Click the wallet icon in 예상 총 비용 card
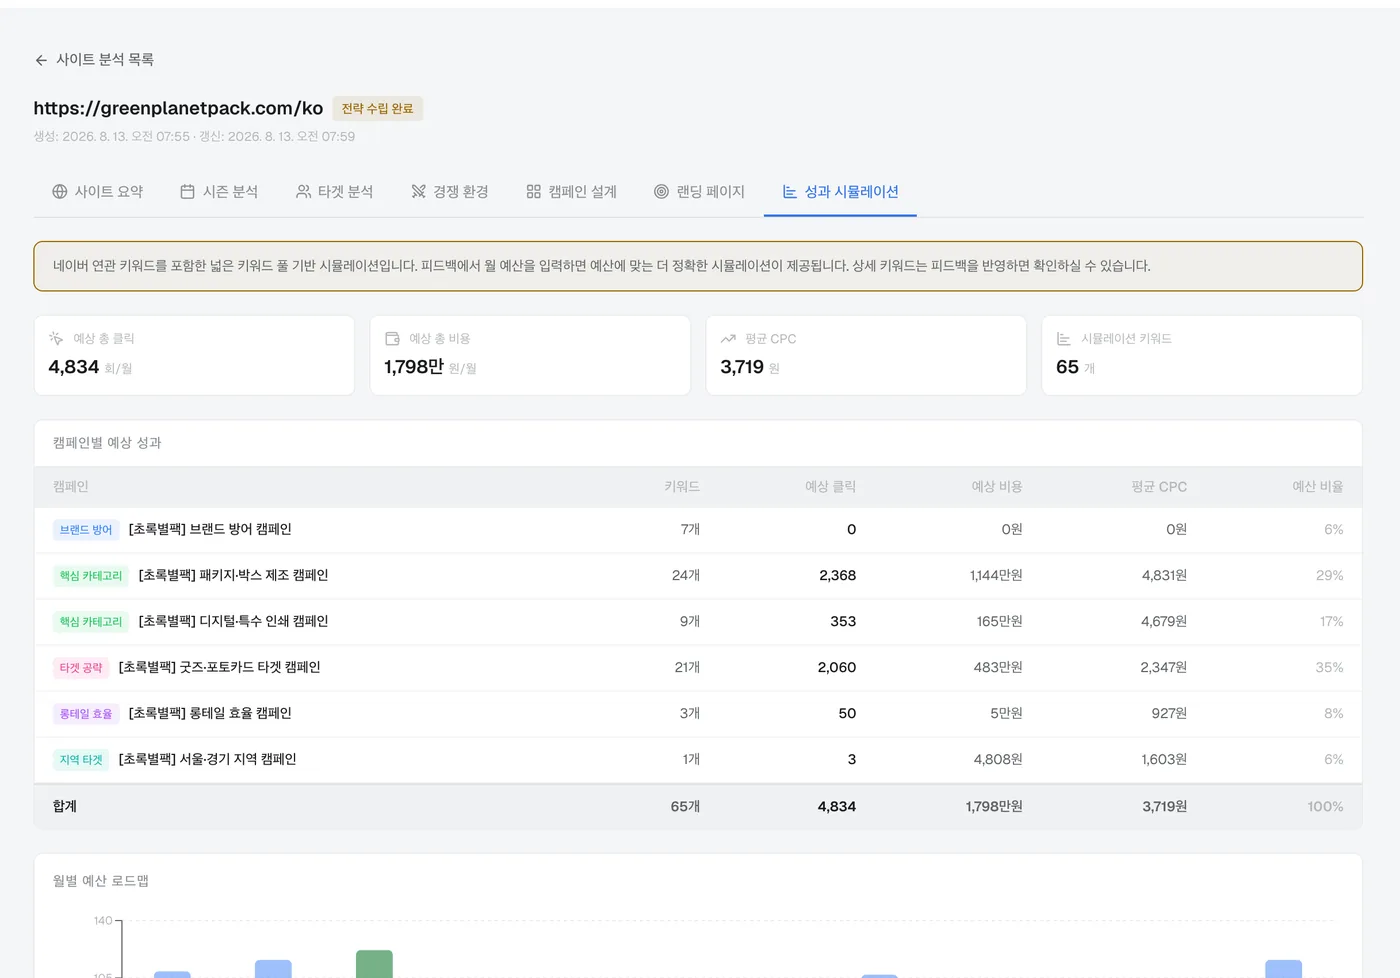The image size is (1400, 978). click(392, 338)
